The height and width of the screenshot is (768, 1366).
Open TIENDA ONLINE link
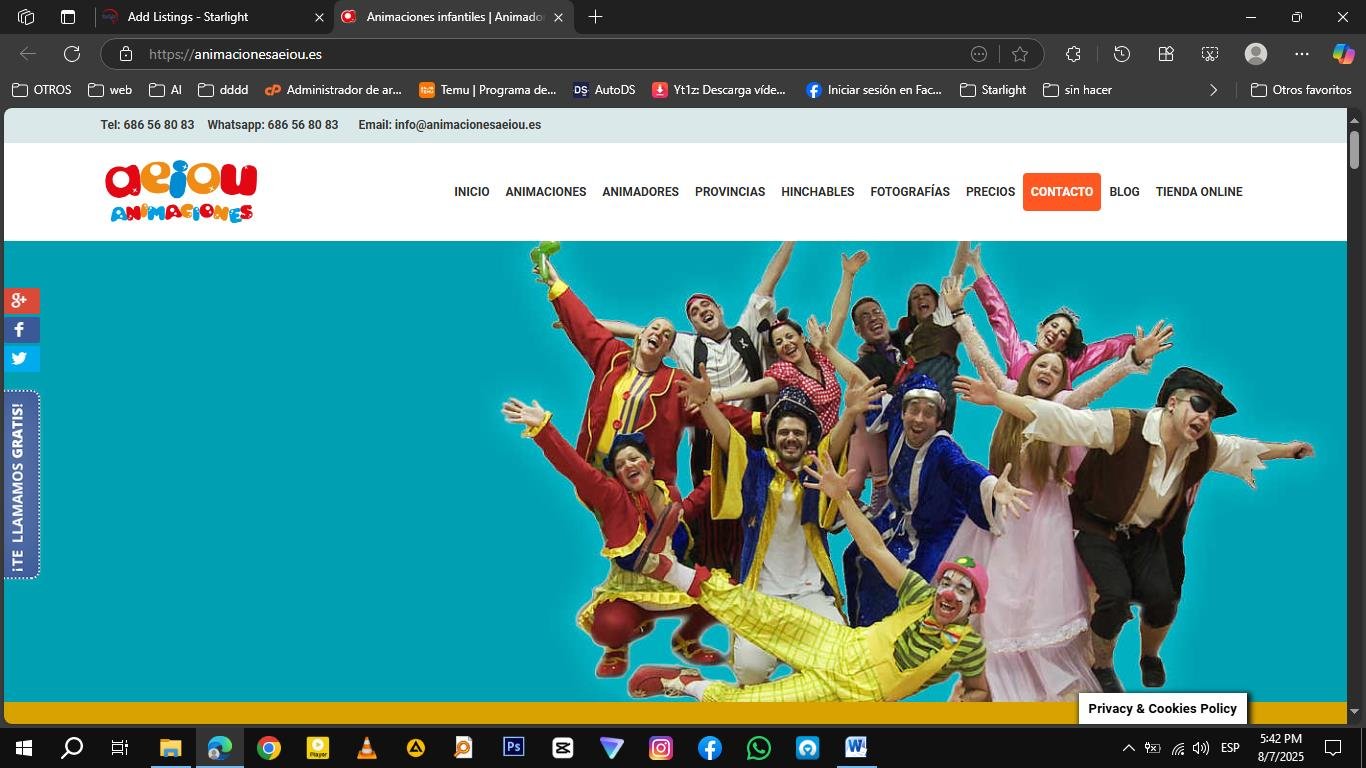(1199, 192)
